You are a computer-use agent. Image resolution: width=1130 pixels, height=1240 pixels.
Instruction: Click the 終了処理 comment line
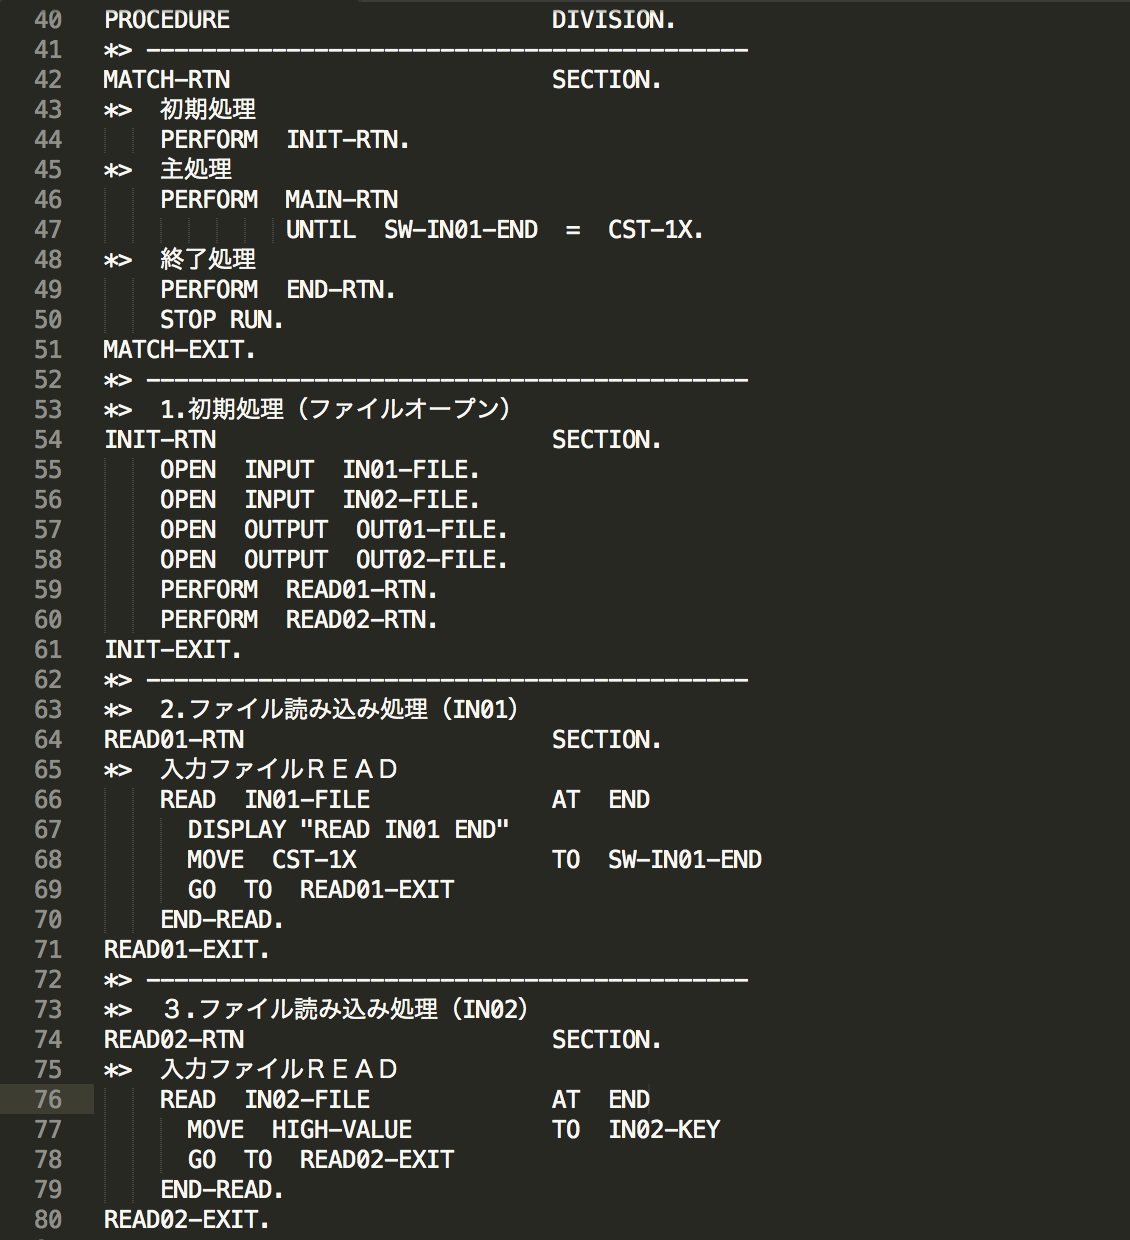point(208,260)
